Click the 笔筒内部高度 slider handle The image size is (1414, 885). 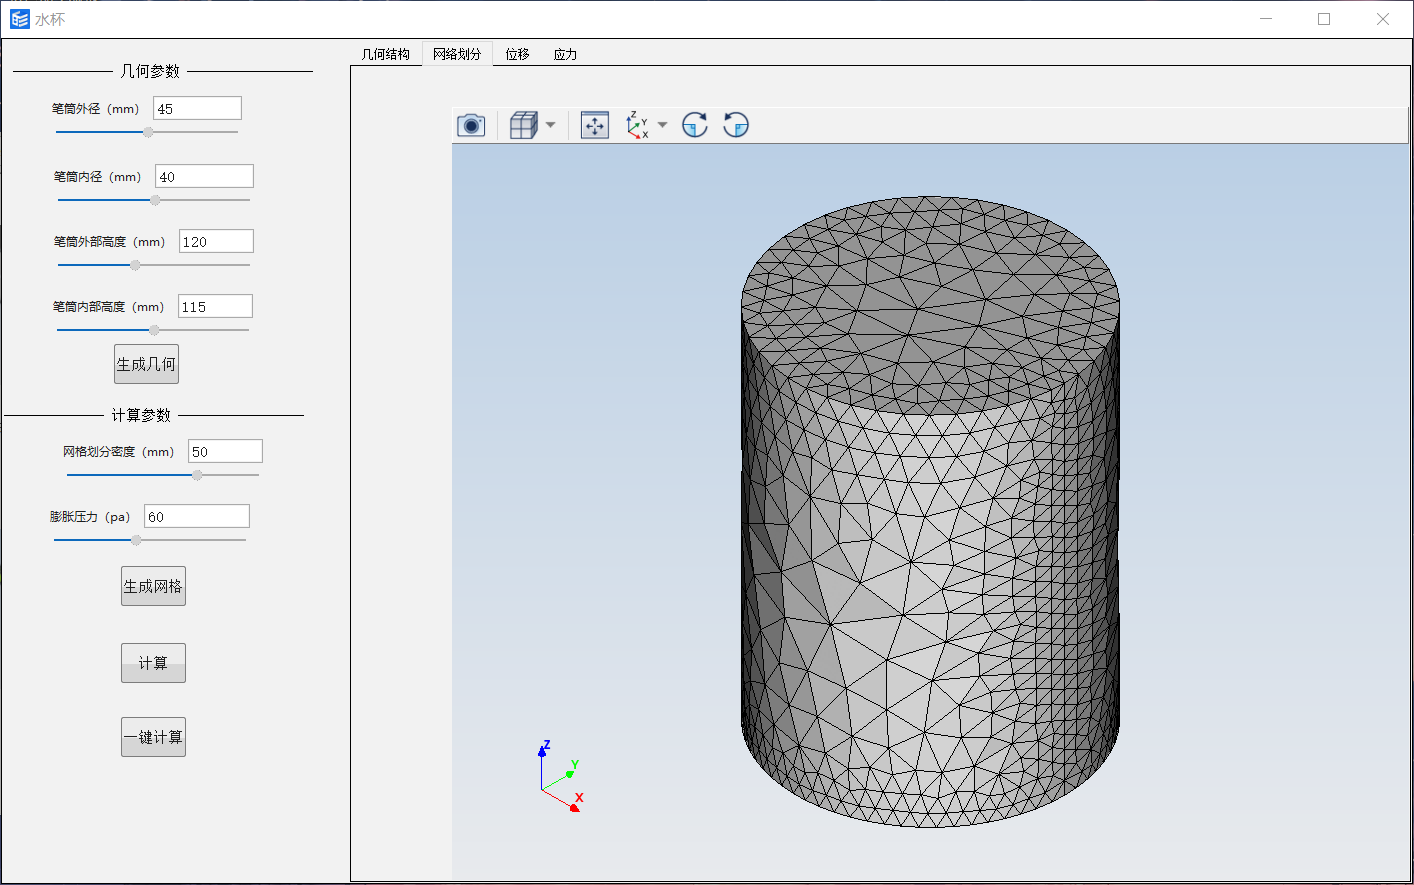tap(154, 330)
